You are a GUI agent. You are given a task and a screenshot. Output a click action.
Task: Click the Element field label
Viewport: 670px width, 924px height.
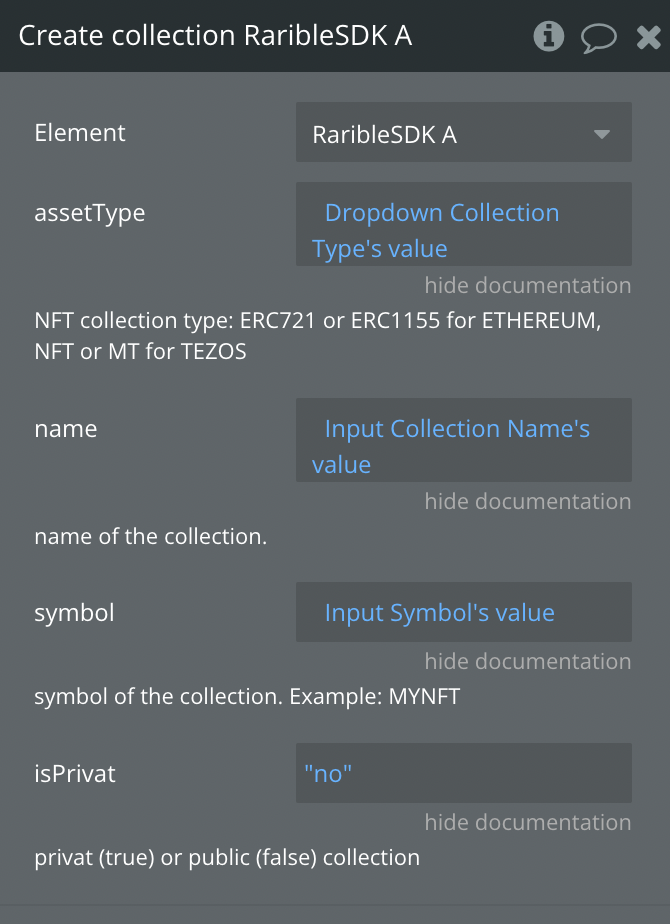[x=80, y=133]
